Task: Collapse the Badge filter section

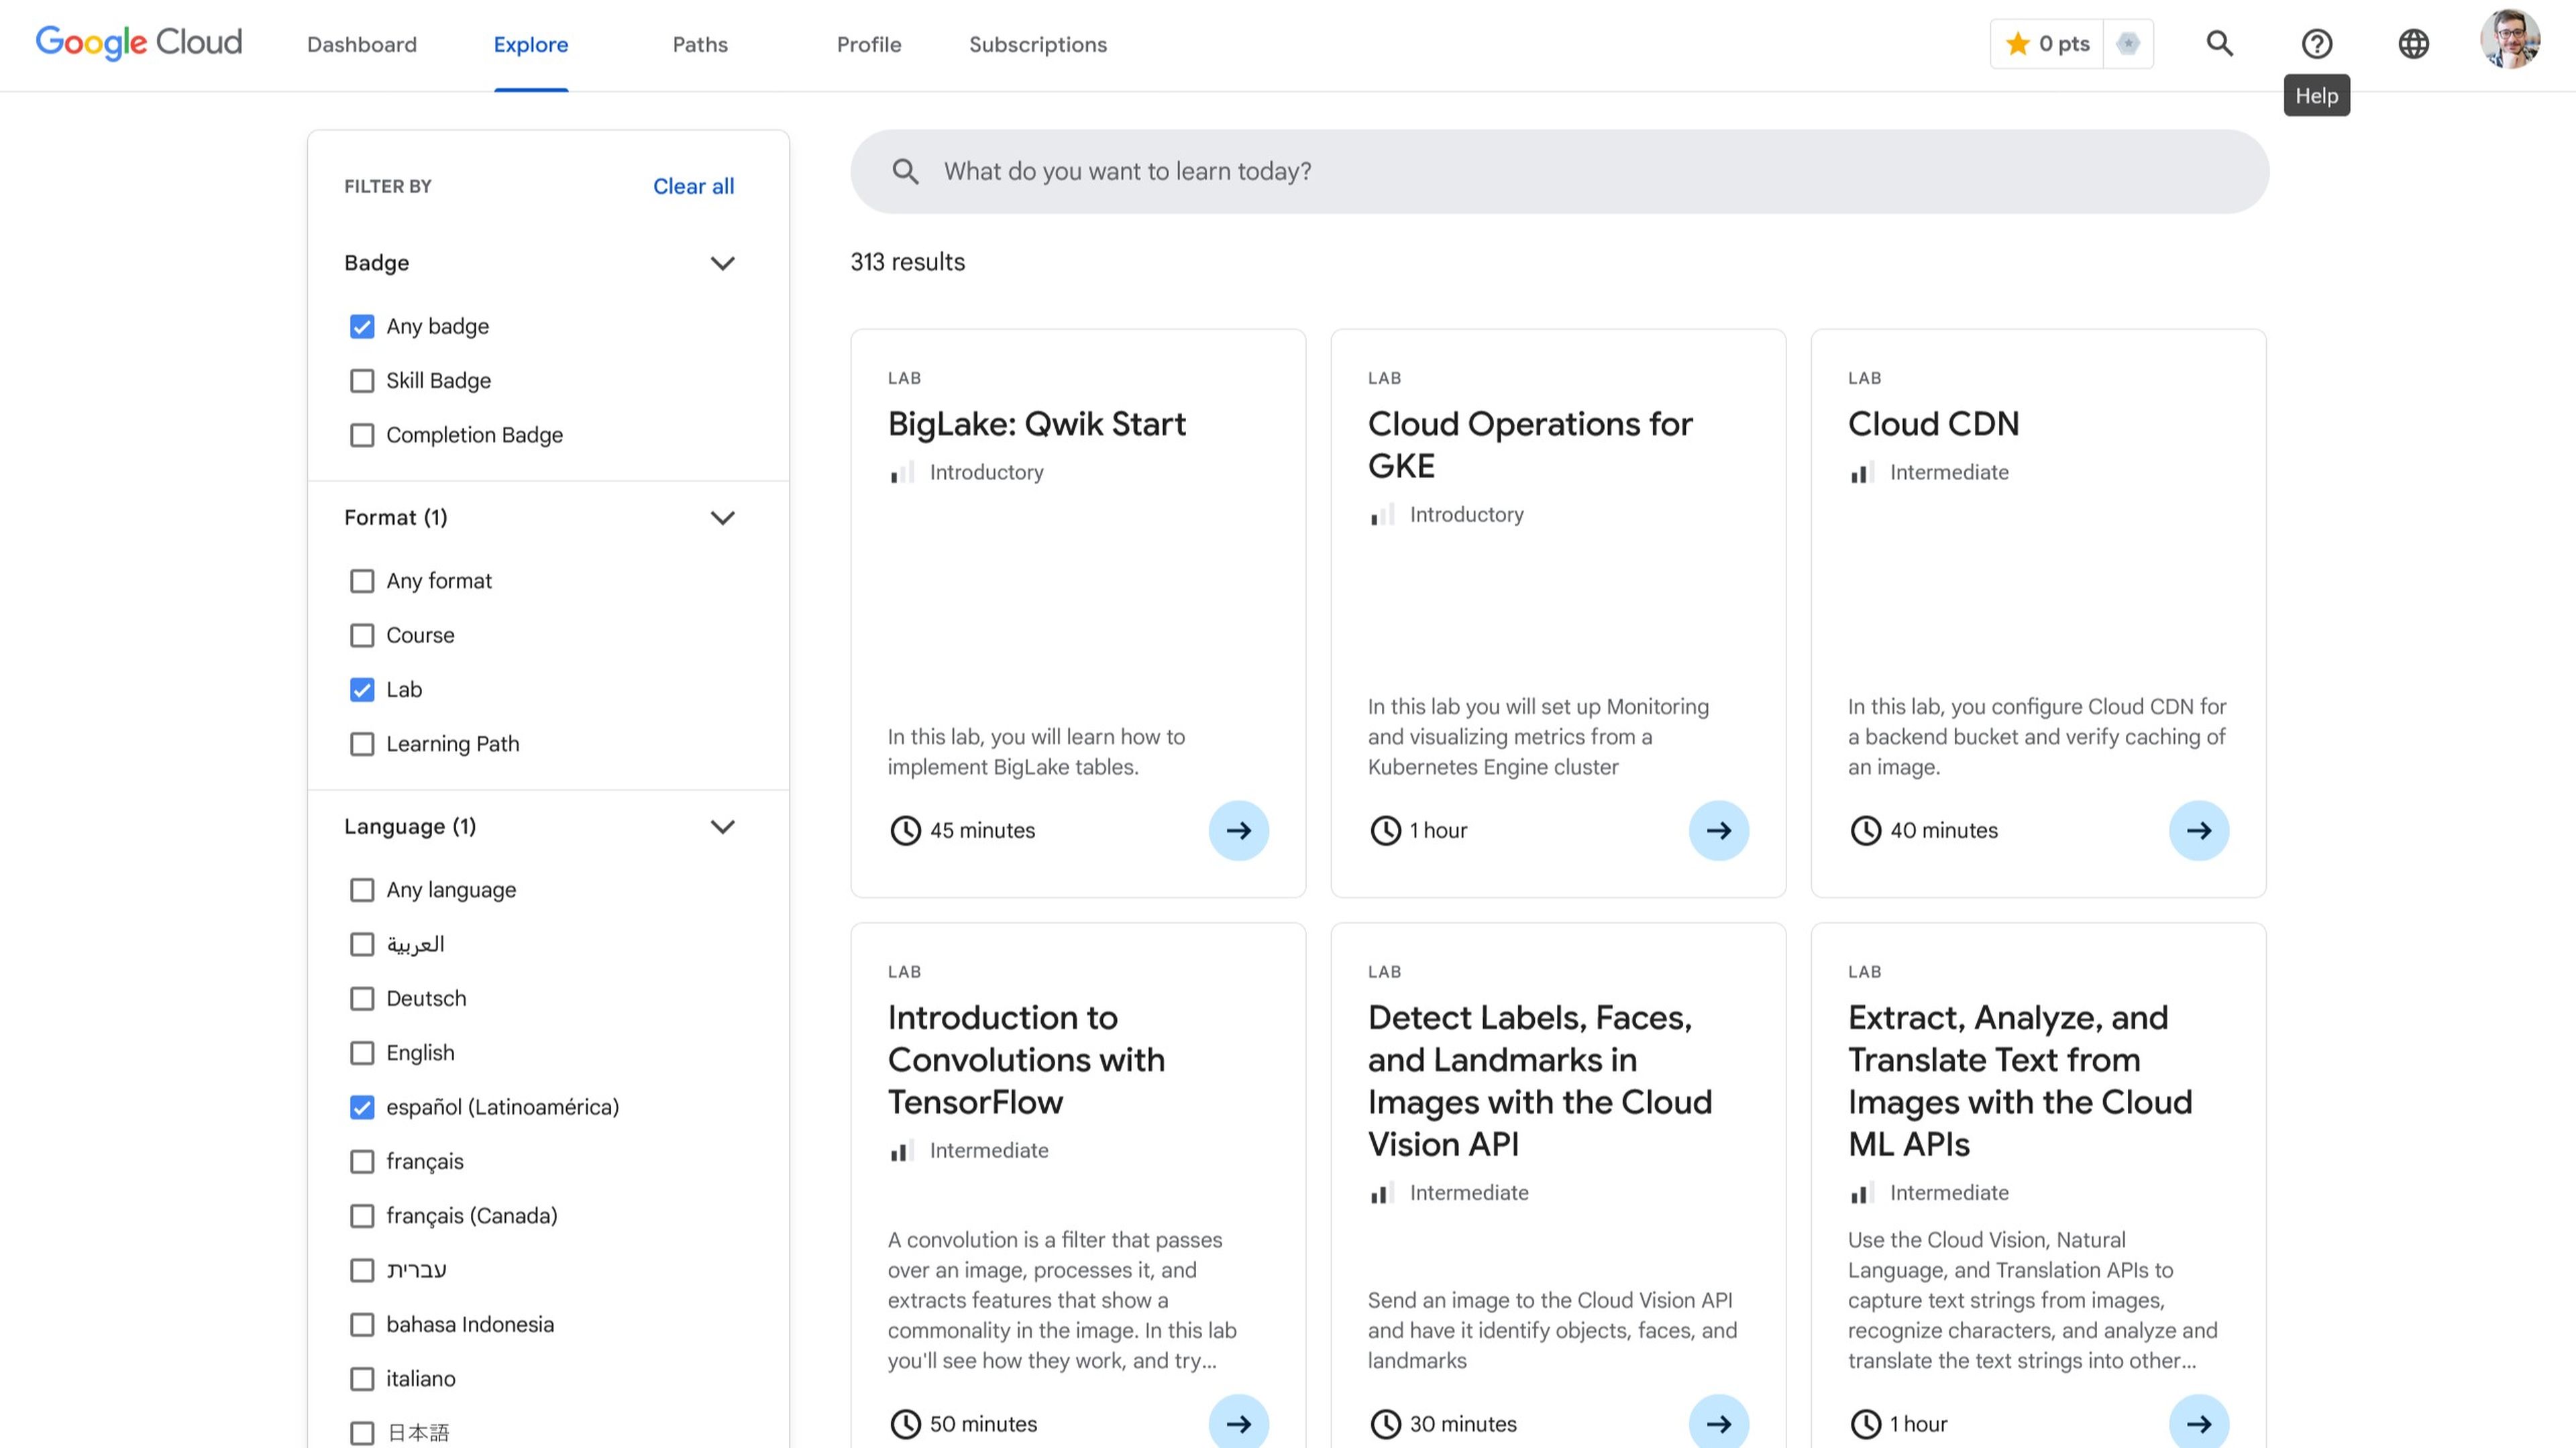Action: pyautogui.click(x=722, y=263)
